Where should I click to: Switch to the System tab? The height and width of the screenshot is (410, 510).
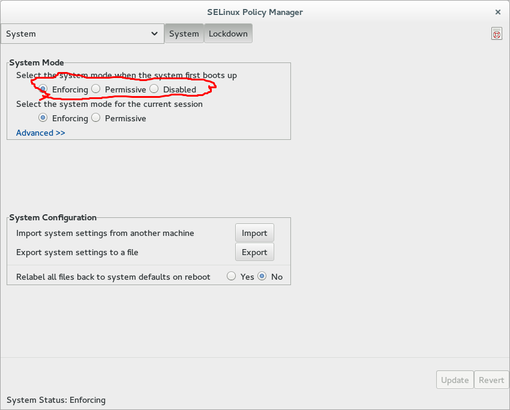coord(184,34)
